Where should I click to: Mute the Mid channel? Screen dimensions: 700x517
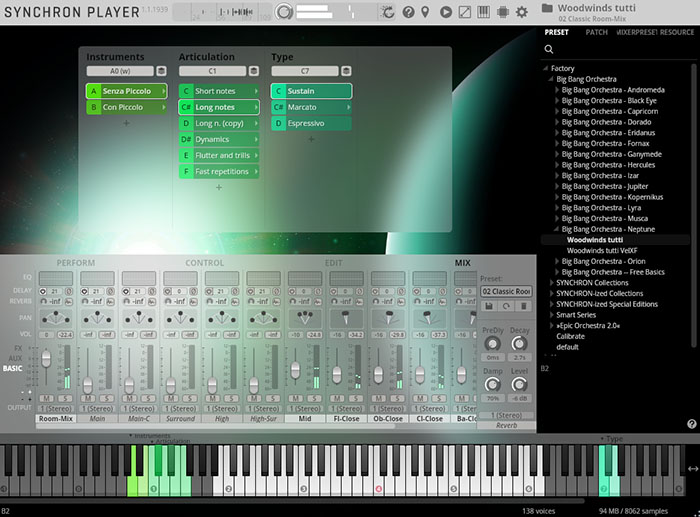coord(296,398)
